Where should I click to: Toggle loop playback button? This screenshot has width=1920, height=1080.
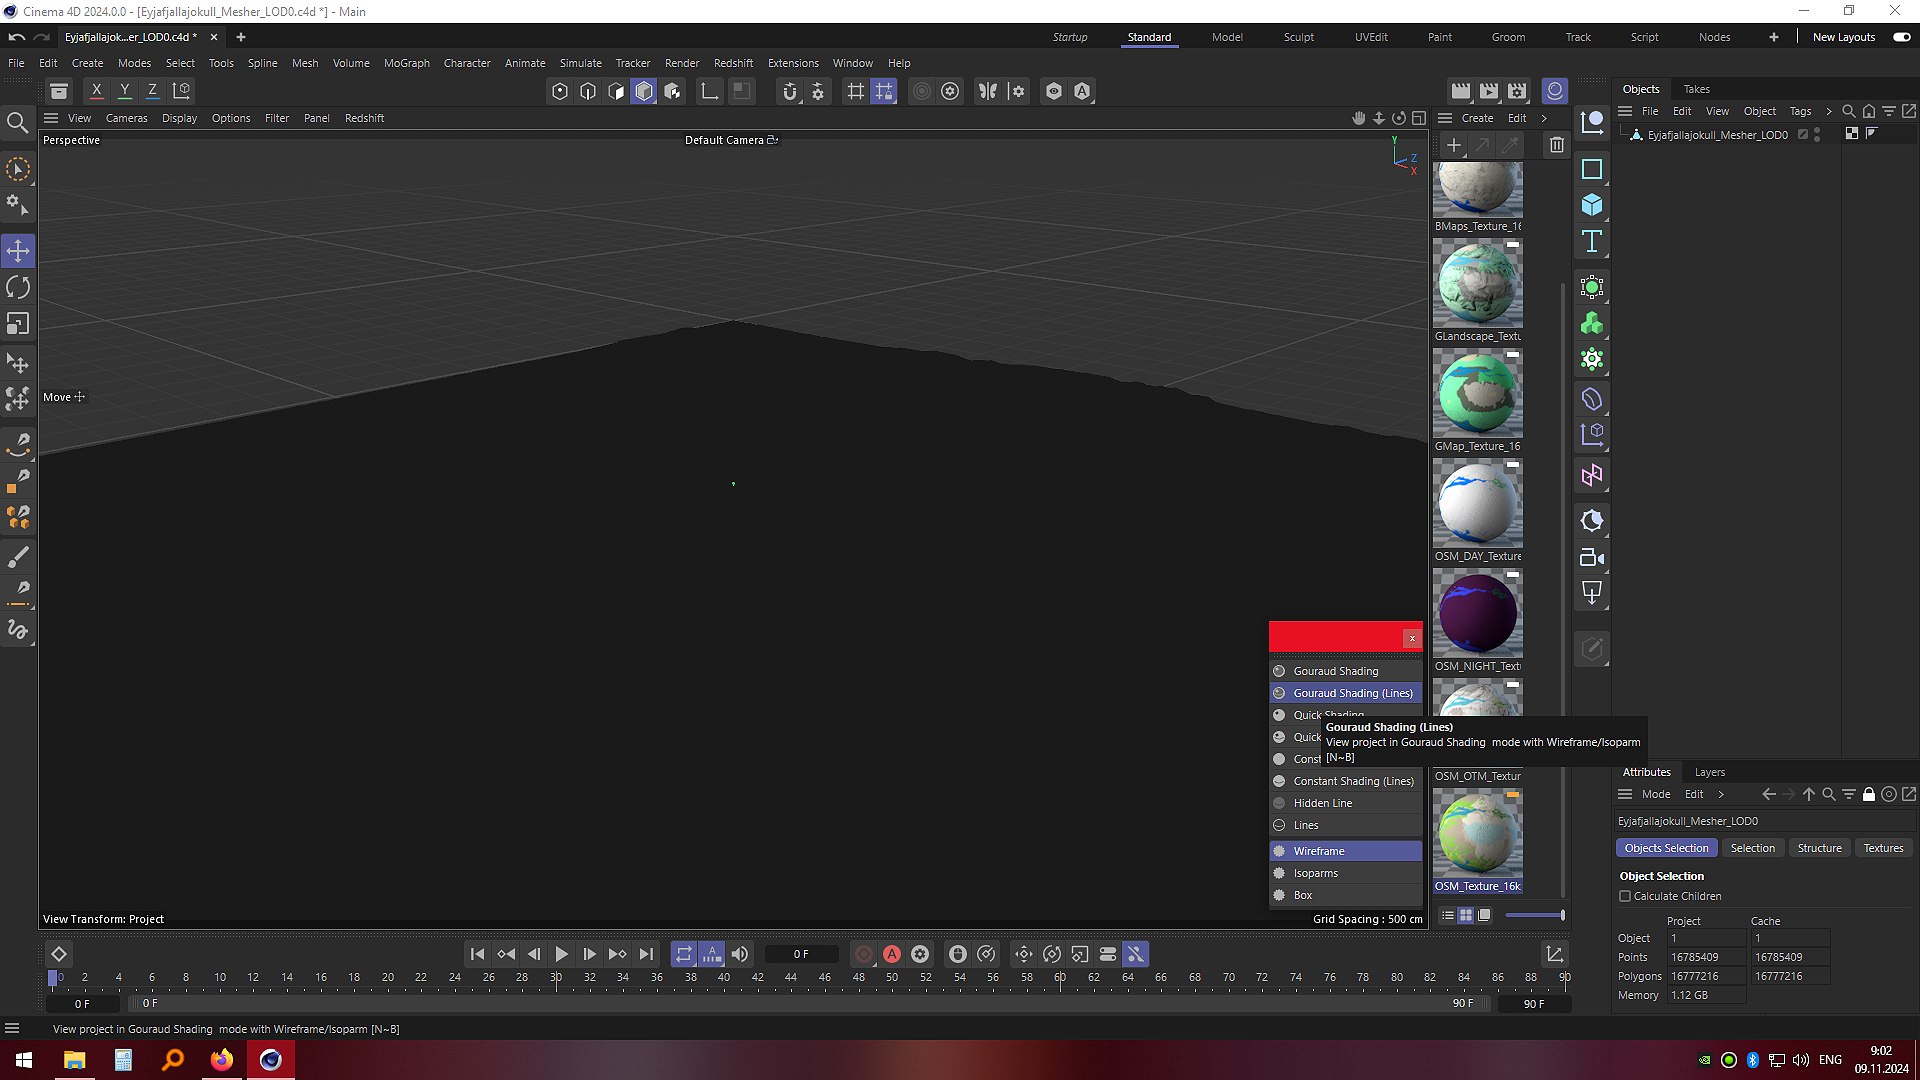(x=684, y=954)
